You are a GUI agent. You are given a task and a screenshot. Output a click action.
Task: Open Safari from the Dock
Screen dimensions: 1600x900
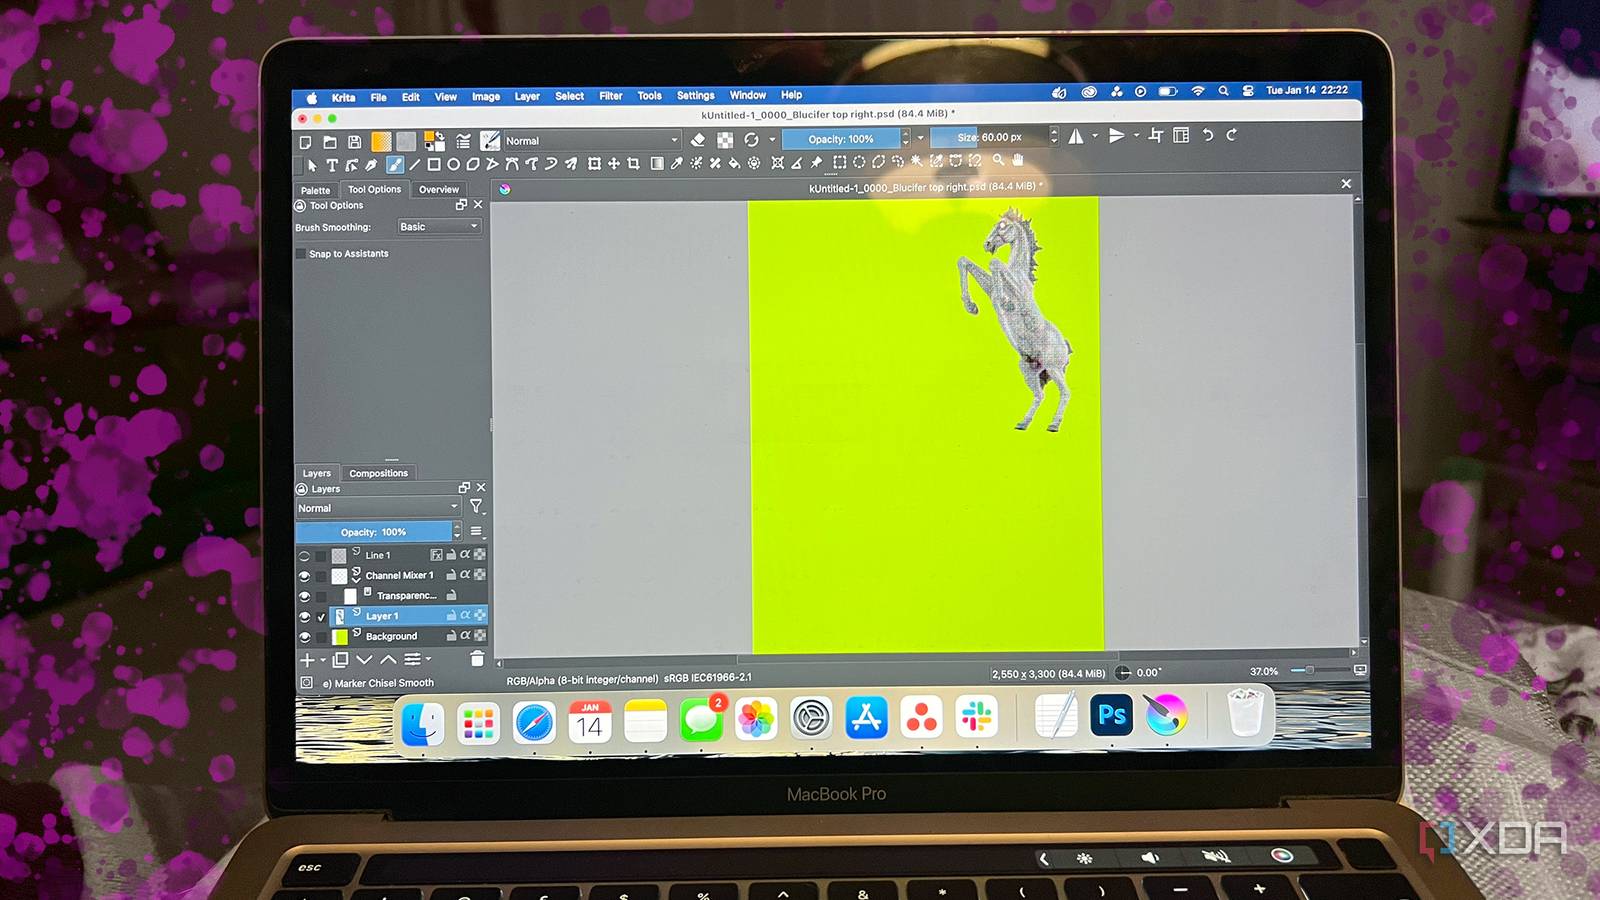point(534,721)
